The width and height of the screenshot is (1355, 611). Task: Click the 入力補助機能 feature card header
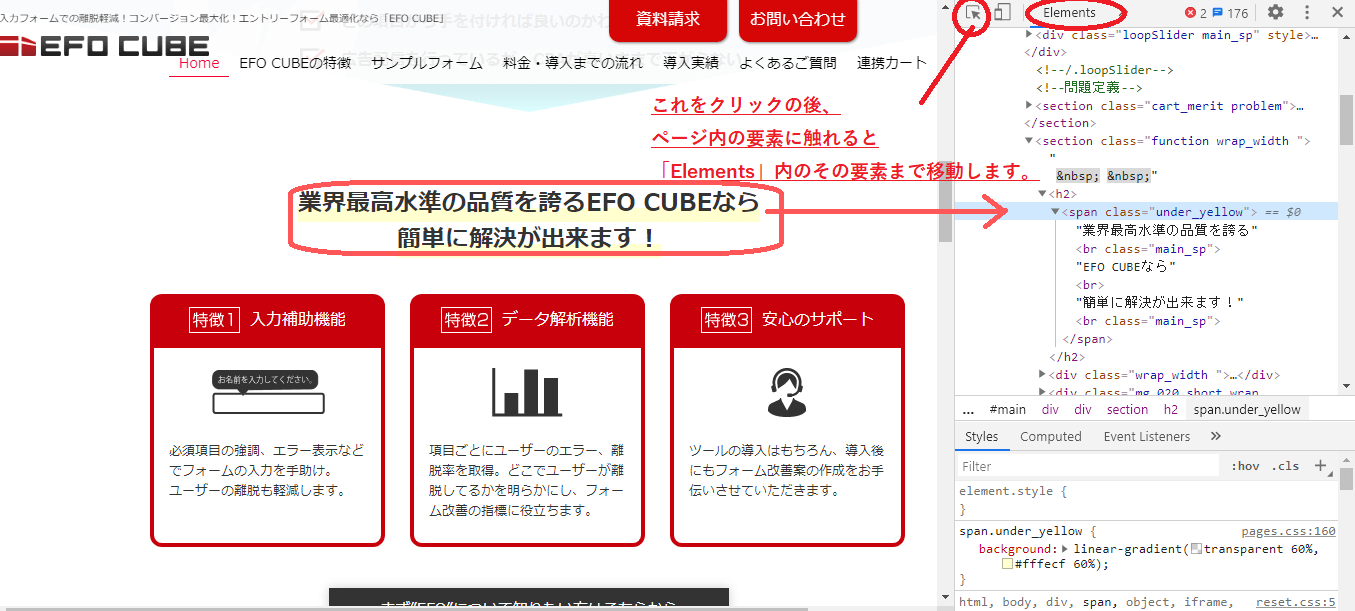pyautogui.click(x=267, y=320)
